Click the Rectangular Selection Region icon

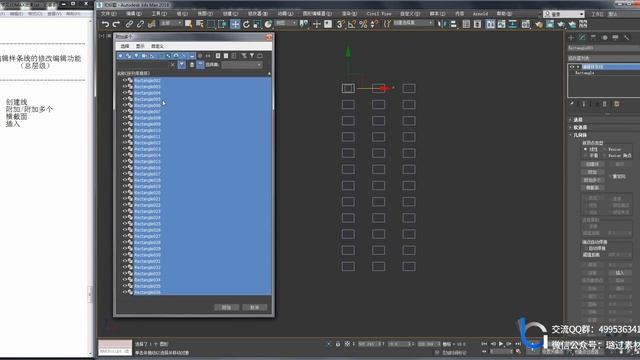click(x=211, y=24)
